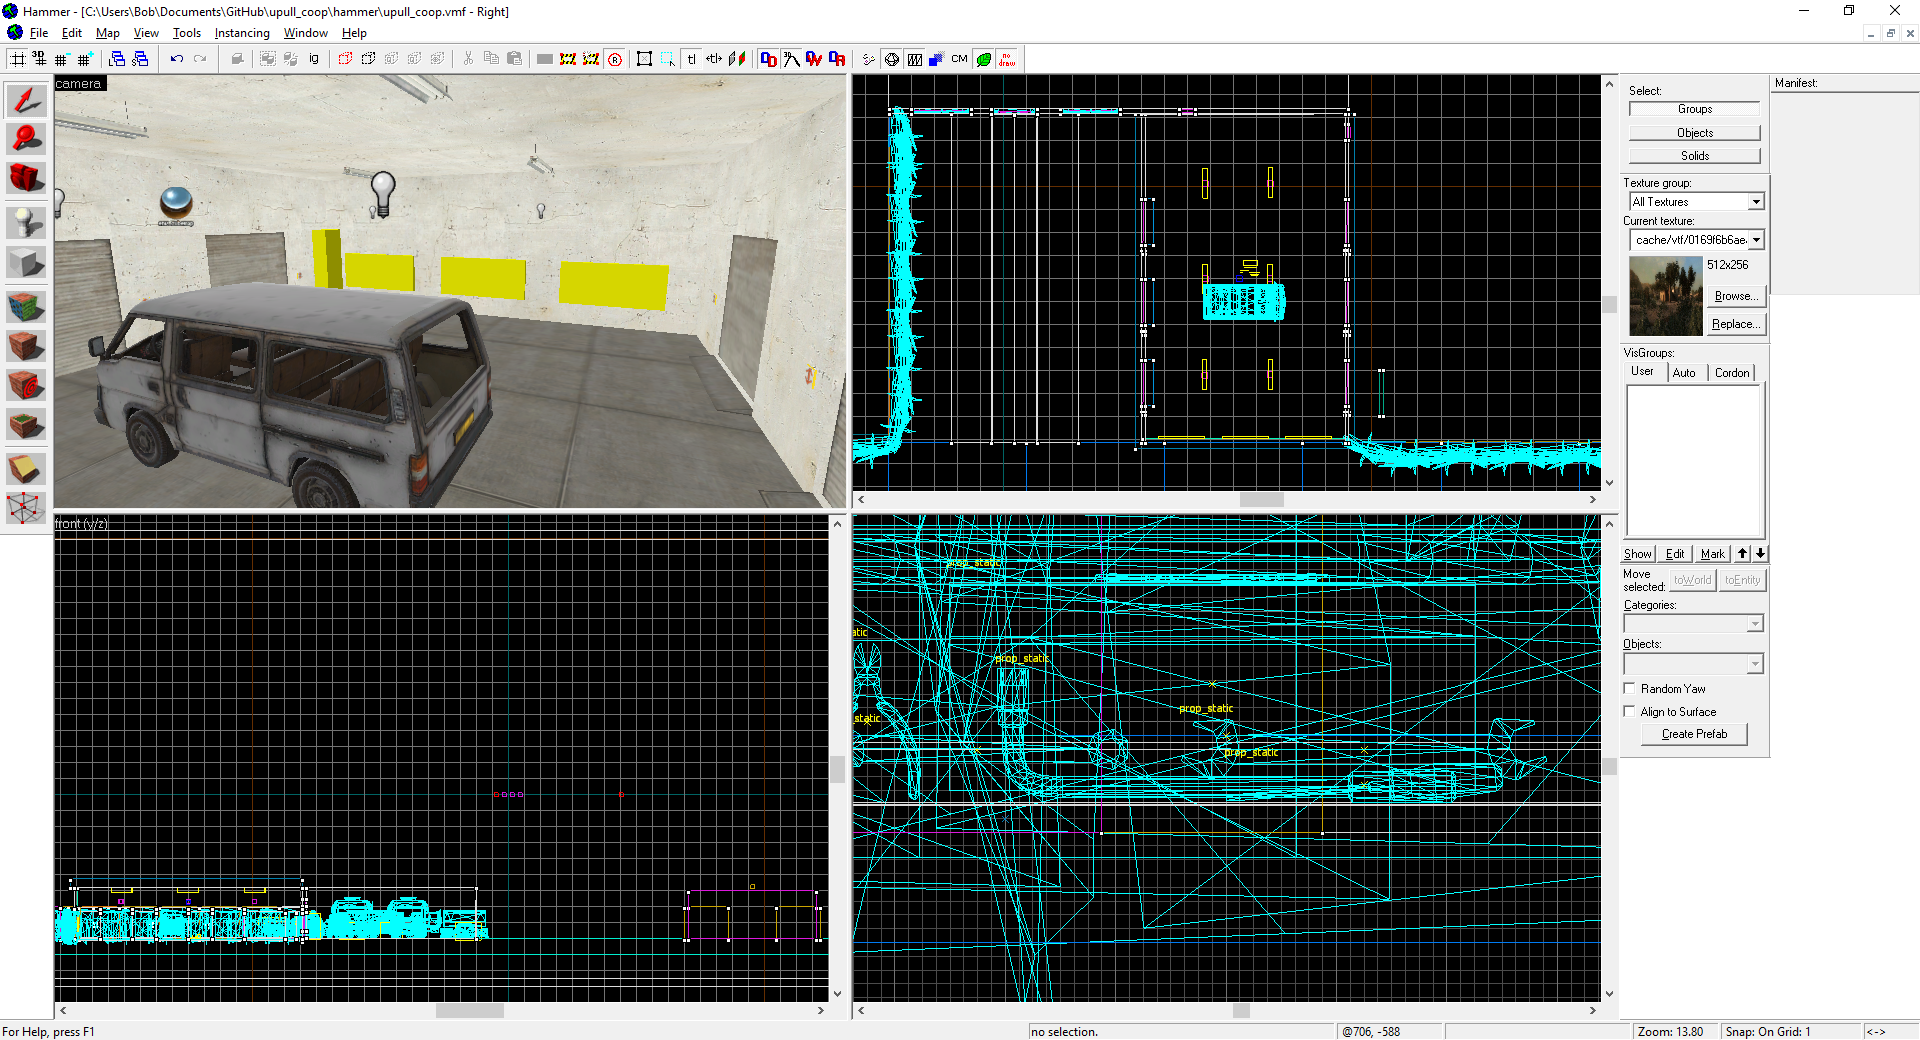Enable Random Yaw checkbox
This screenshot has width=1920, height=1040.
pyautogui.click(x=1630, y=688)
